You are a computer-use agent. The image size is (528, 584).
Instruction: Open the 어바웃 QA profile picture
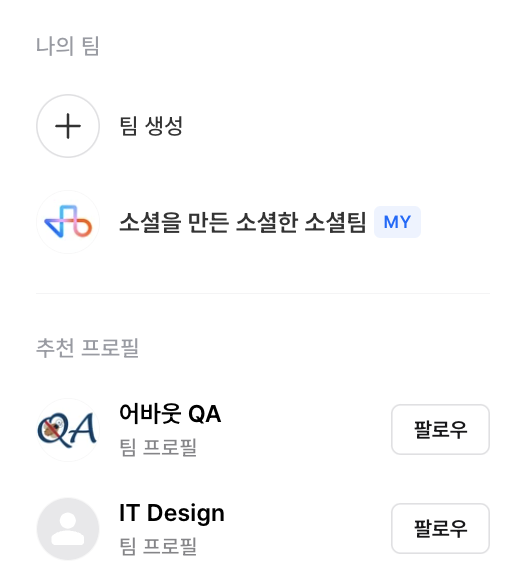(68, 429)
